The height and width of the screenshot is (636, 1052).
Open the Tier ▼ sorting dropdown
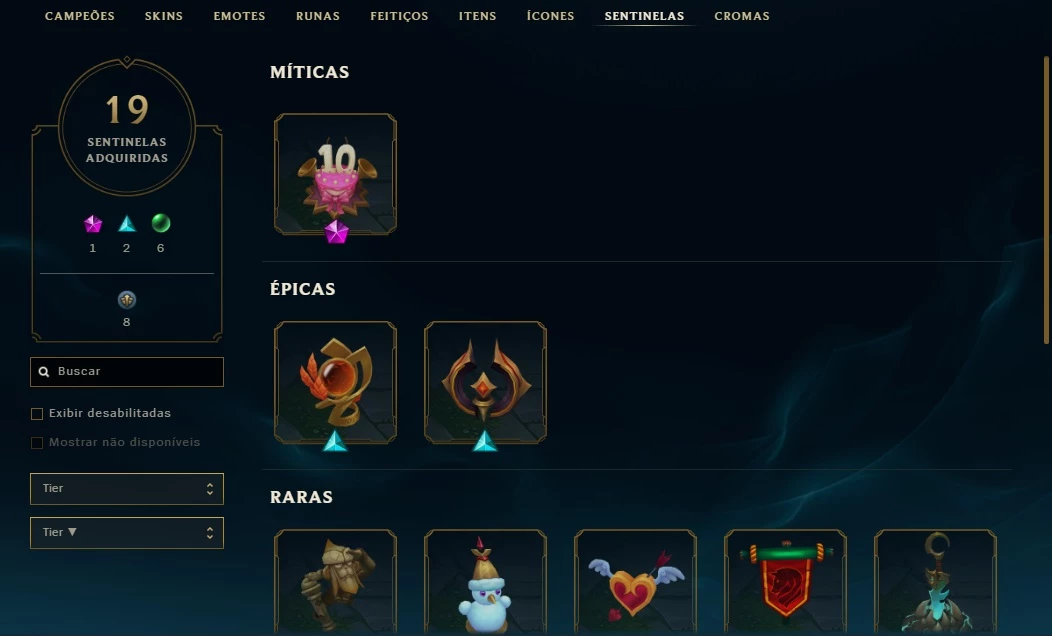[127, 533]
